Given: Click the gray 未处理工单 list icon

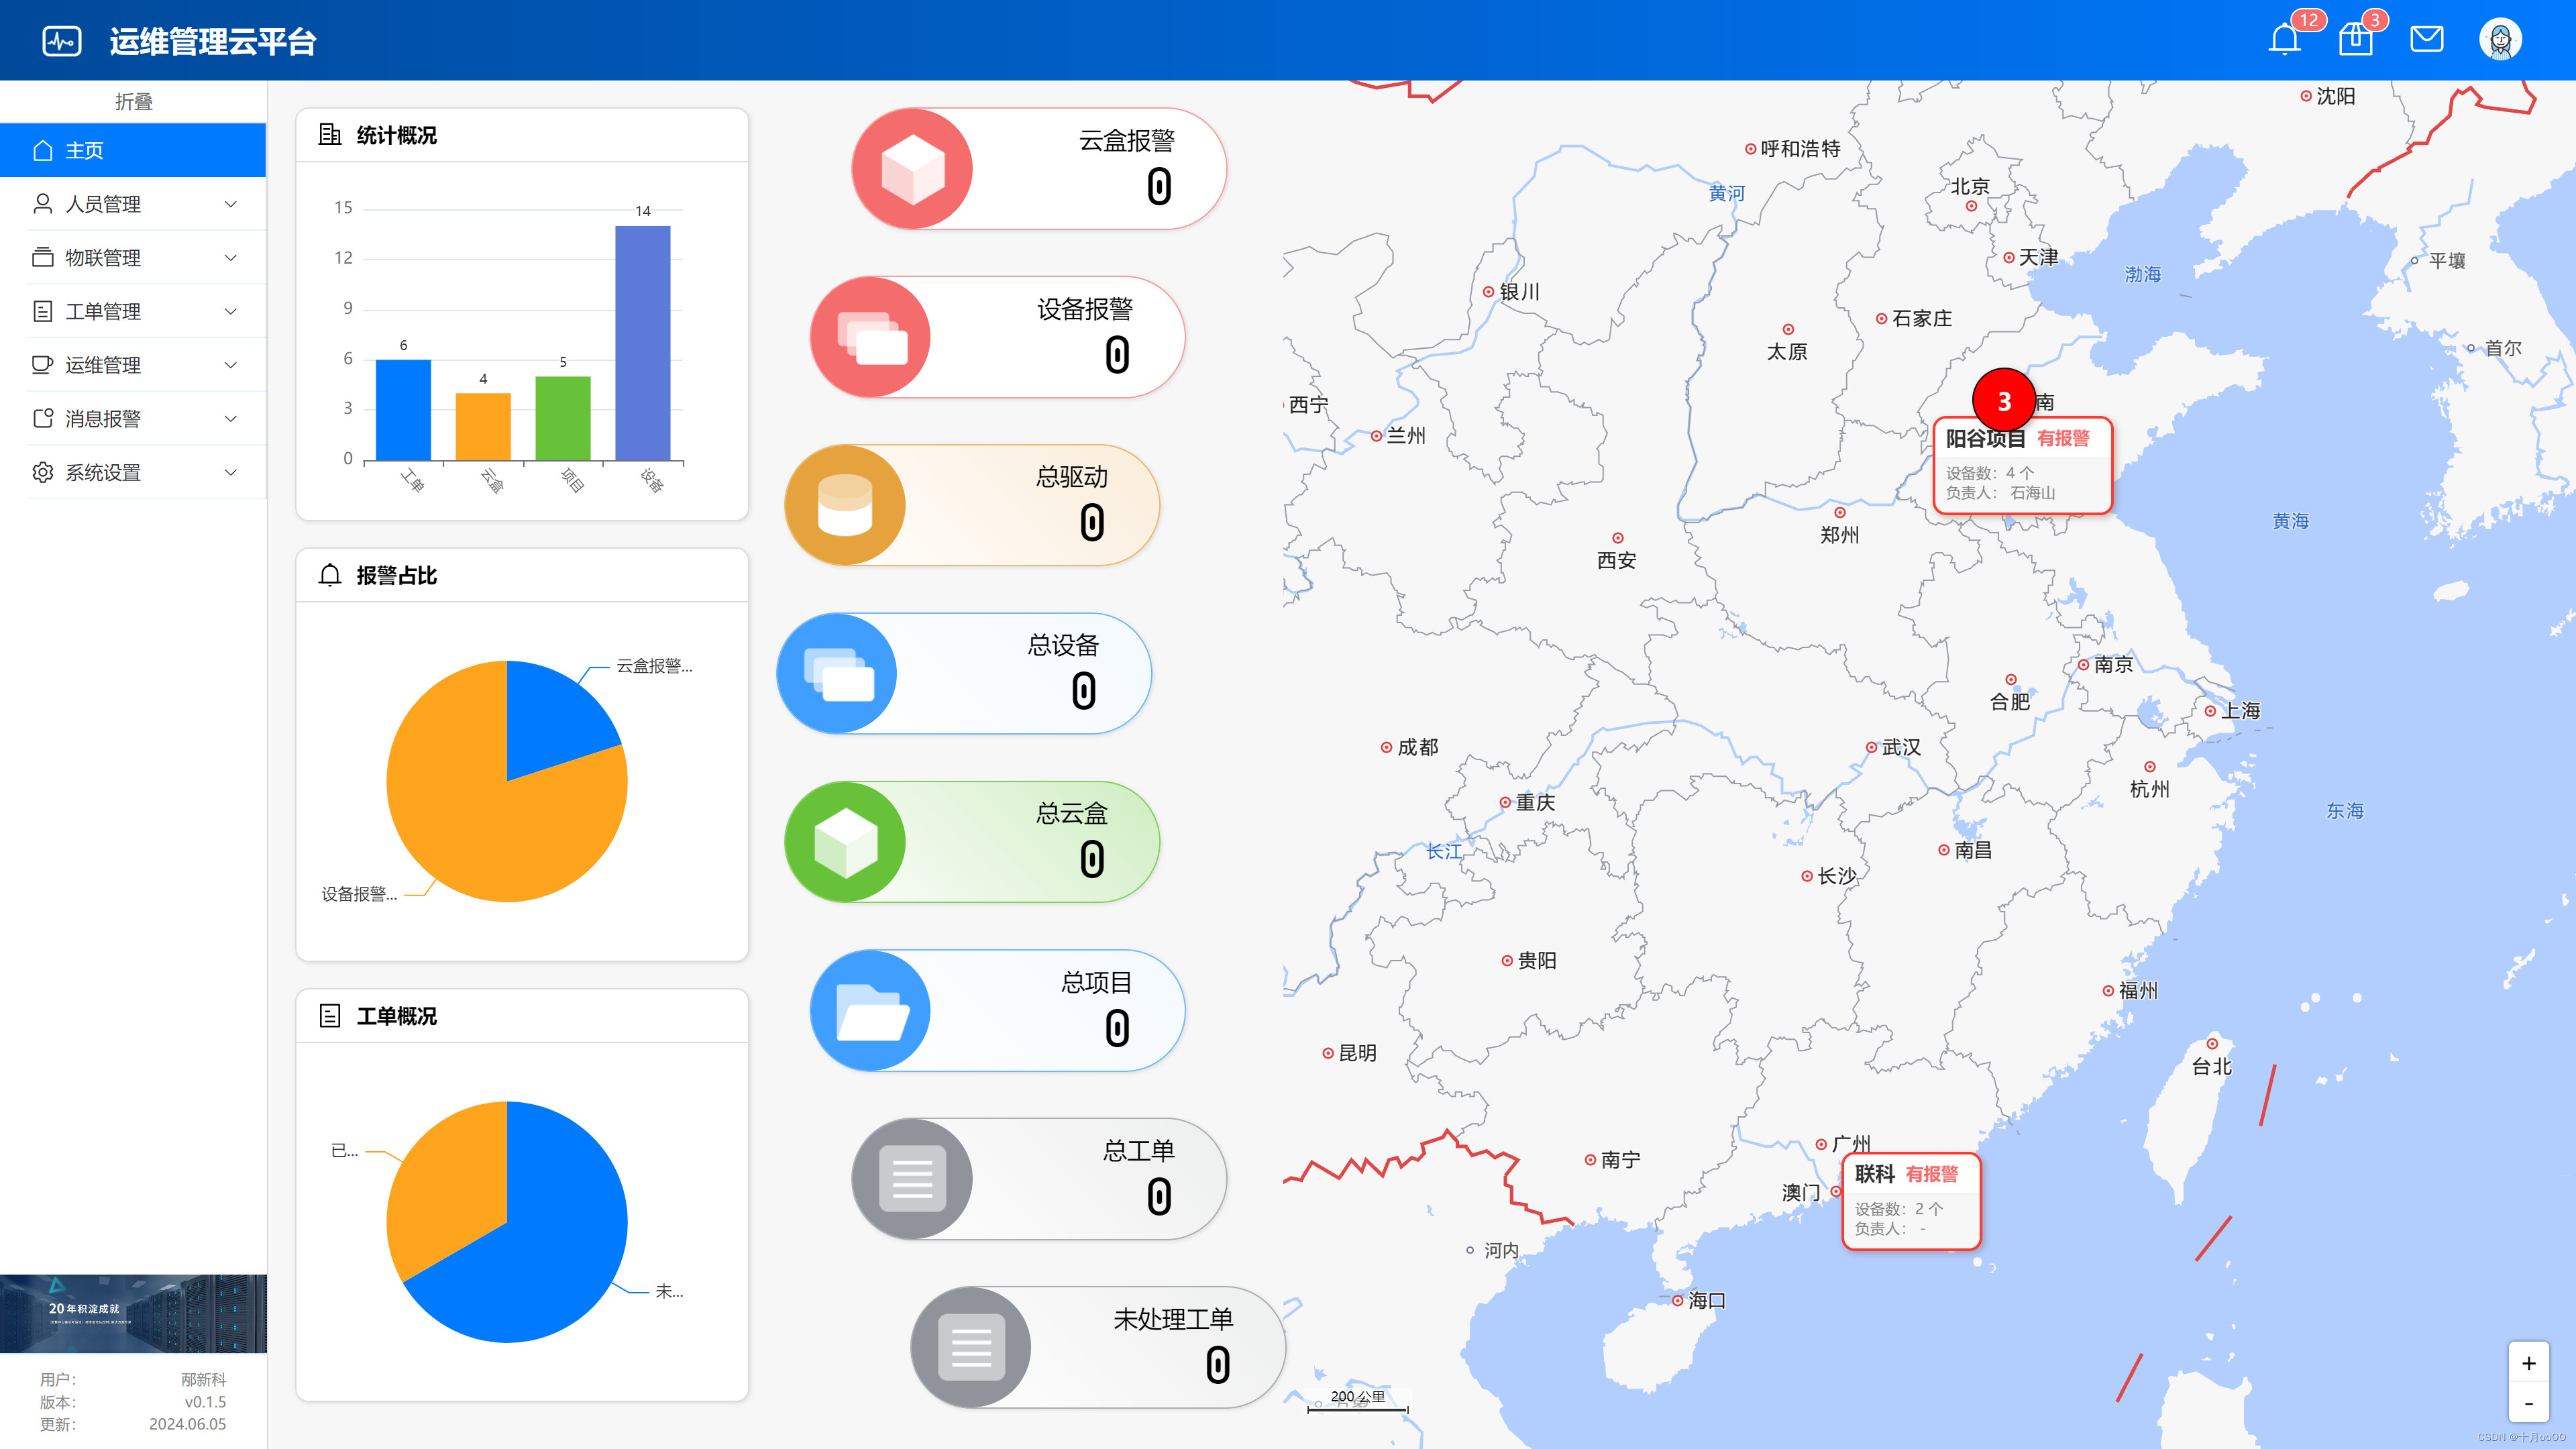Looking at the screenshot, I should [x=971, y=1347].
